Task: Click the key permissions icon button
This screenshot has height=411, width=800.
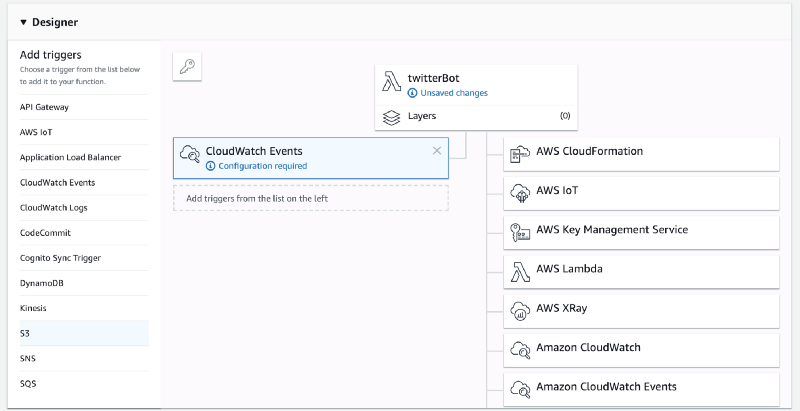Action: point(187,66)
